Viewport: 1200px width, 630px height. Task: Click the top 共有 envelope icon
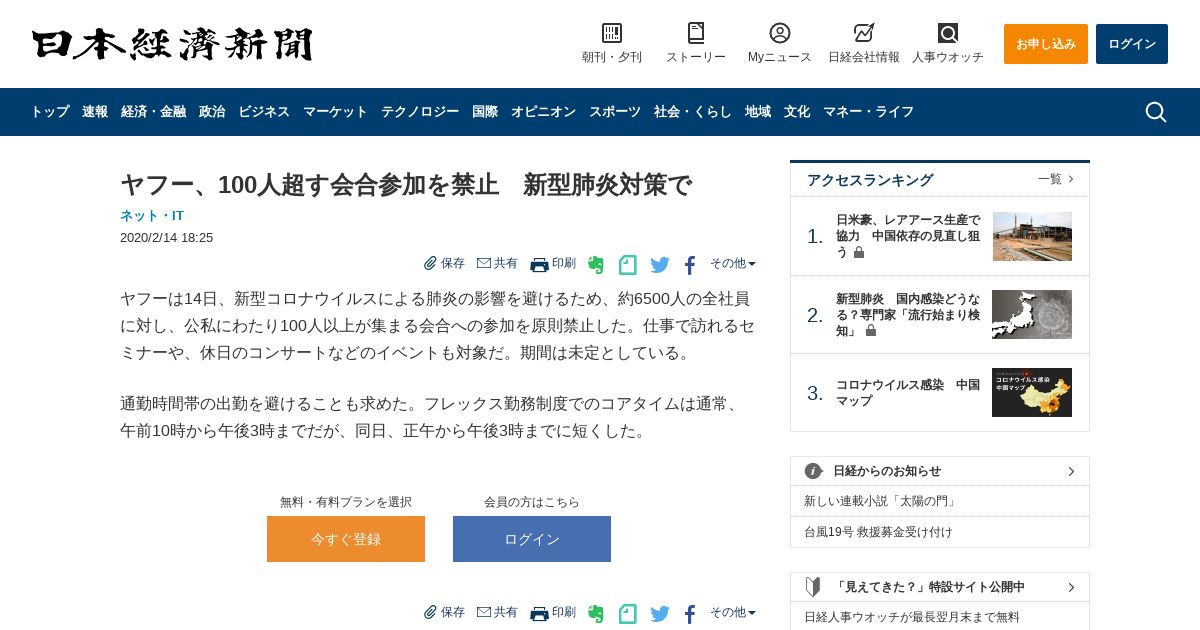point(484,263)
